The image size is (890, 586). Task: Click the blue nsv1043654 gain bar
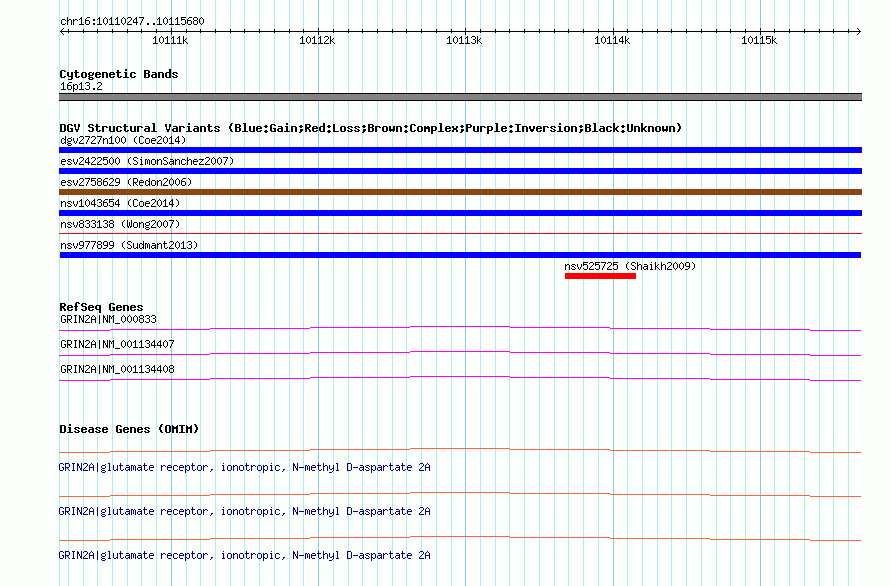click(460, 213)
